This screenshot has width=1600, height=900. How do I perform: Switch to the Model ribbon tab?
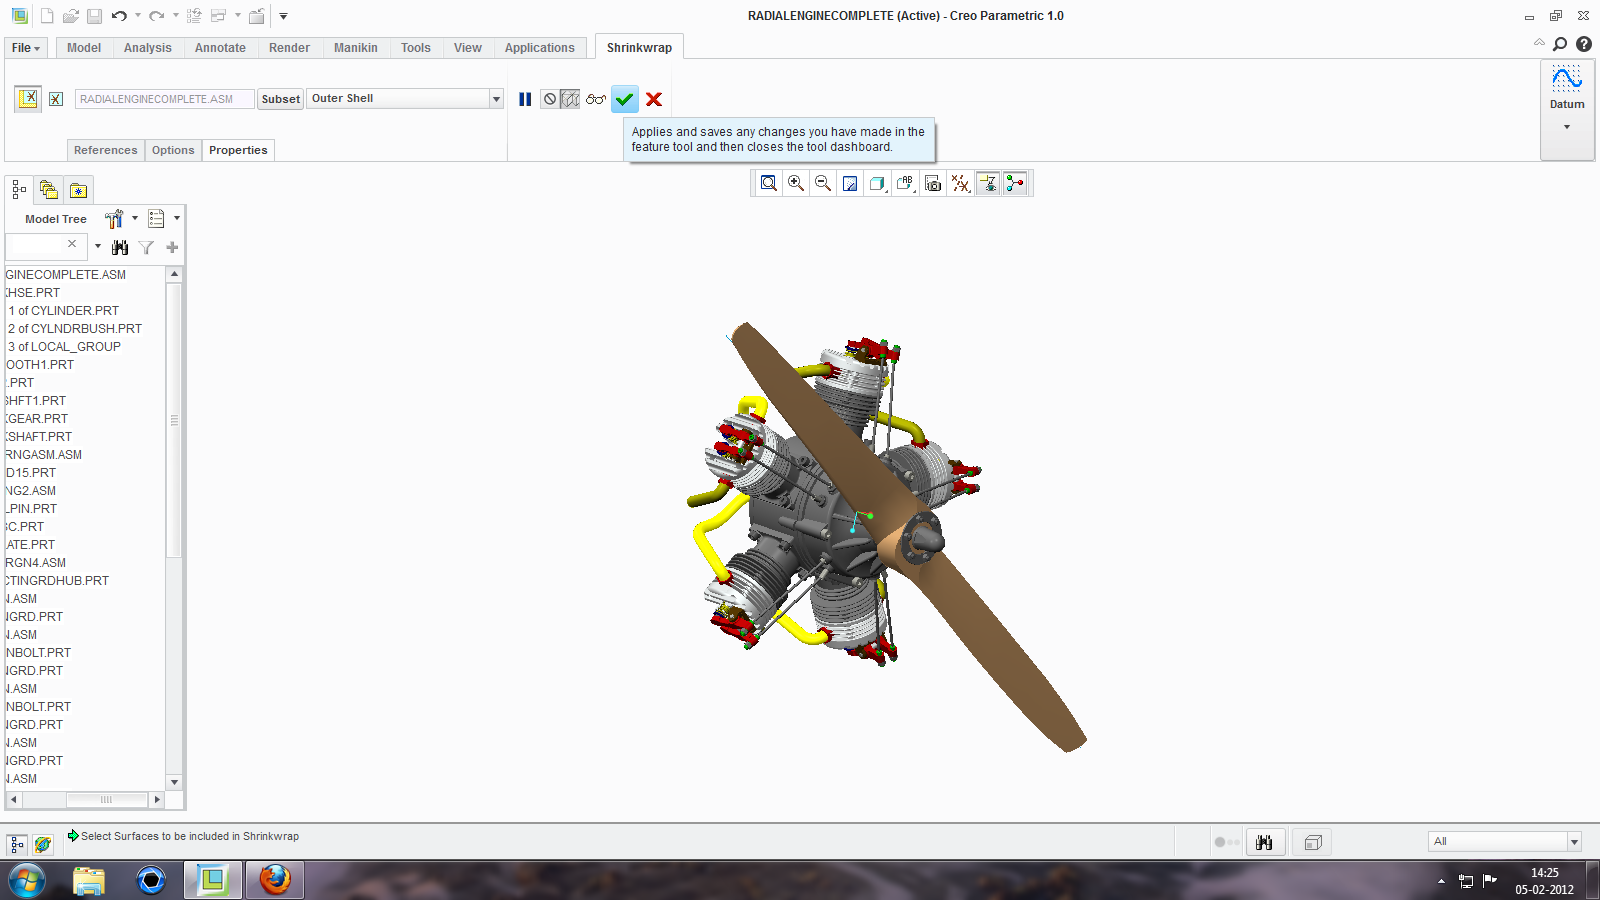[x=84, y=48]
